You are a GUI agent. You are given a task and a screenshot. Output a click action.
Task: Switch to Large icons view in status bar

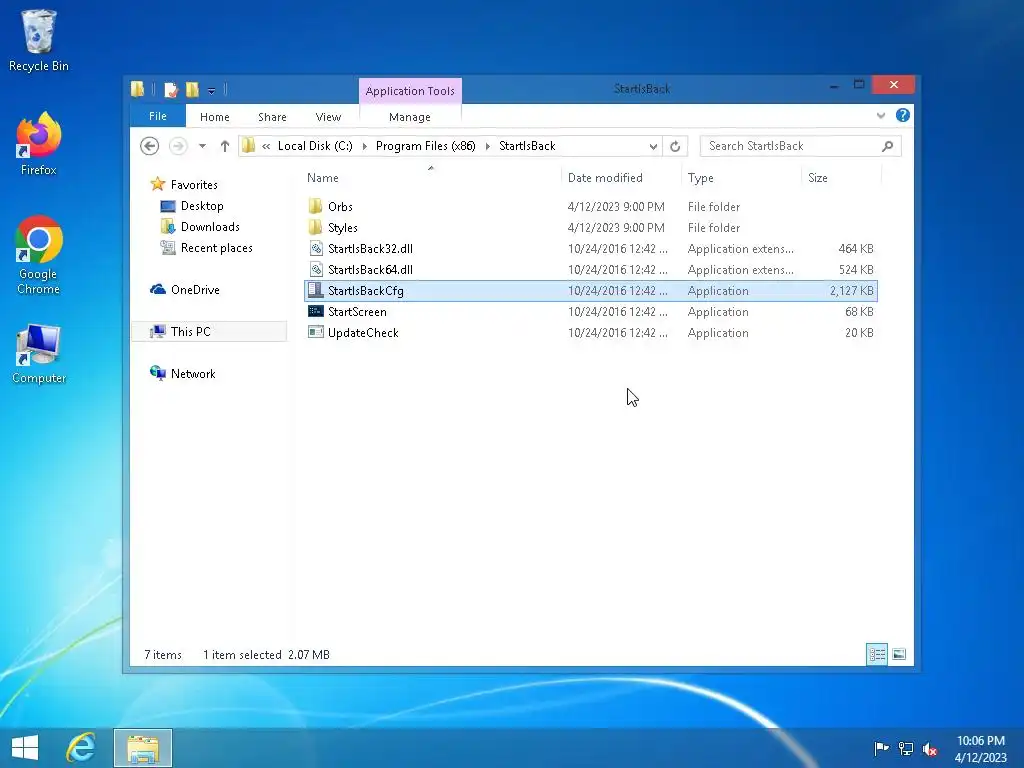[899, 654]
